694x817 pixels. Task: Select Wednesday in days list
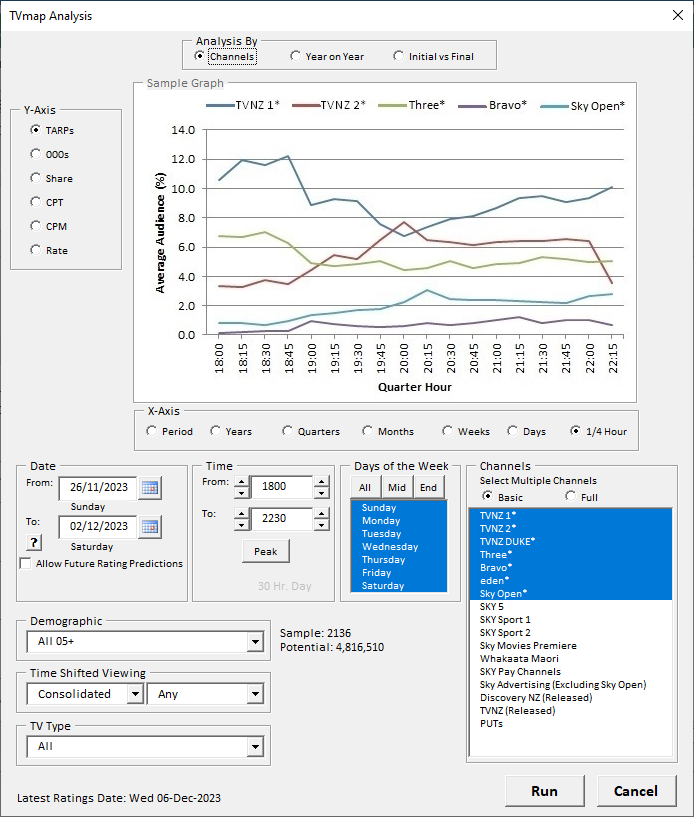point(399,547)
